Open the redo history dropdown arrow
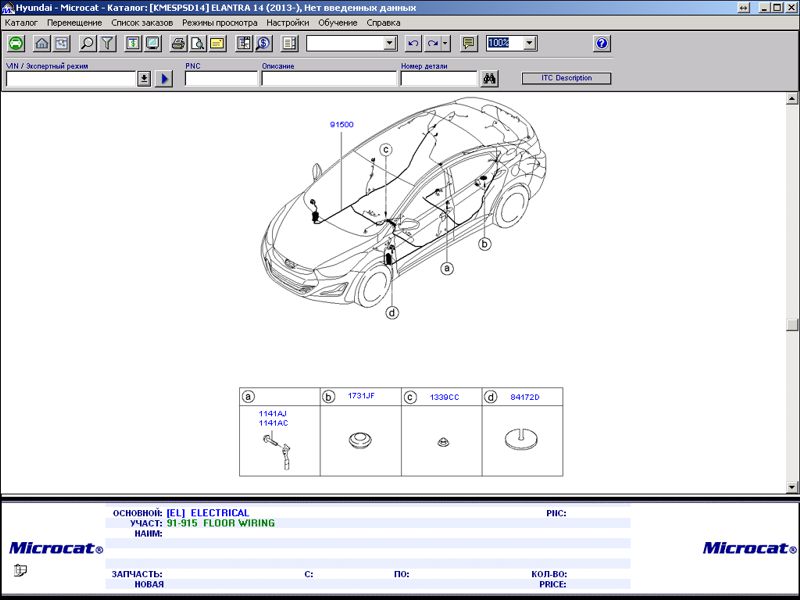This screenshot has height=600, width=800. pyautogui.click(x=445, y=43)
